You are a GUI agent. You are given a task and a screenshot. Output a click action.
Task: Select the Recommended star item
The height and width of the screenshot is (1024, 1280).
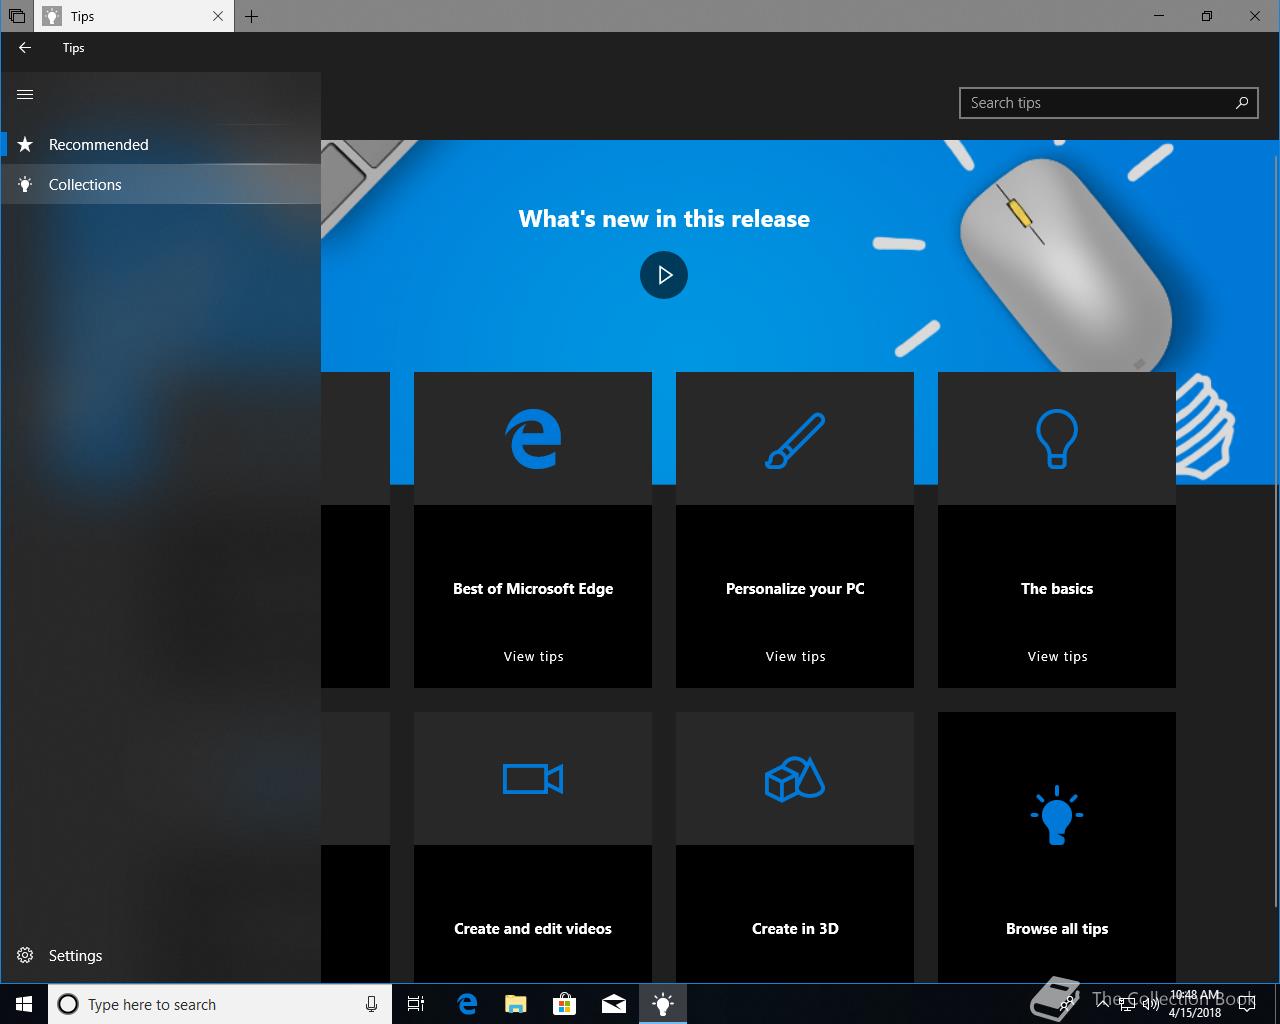[160, 144]
